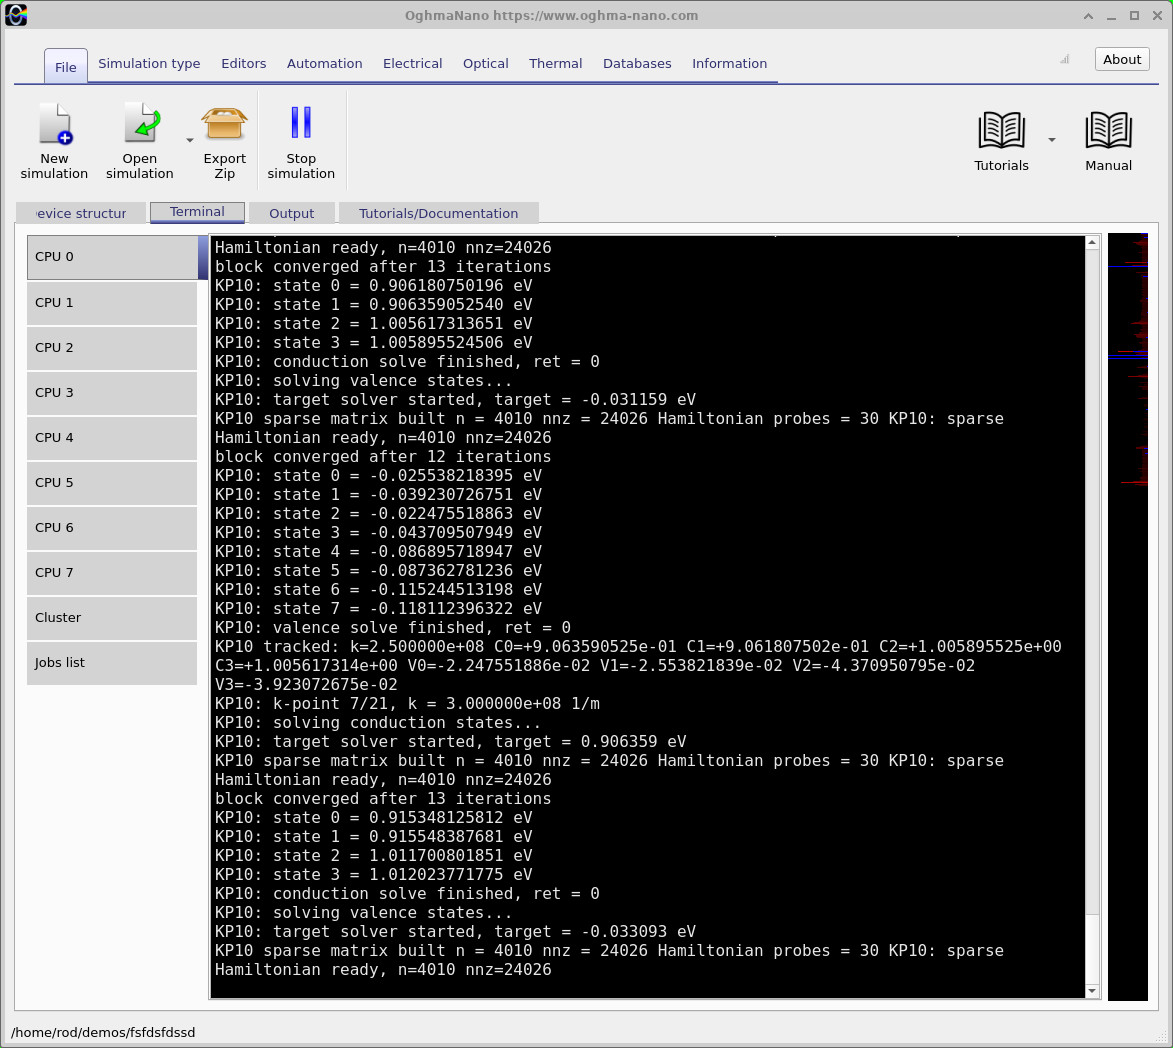Click the terminal scrollbar up arrow
Screen dimensions: 1173x1048
click(x=1092, y=242)
